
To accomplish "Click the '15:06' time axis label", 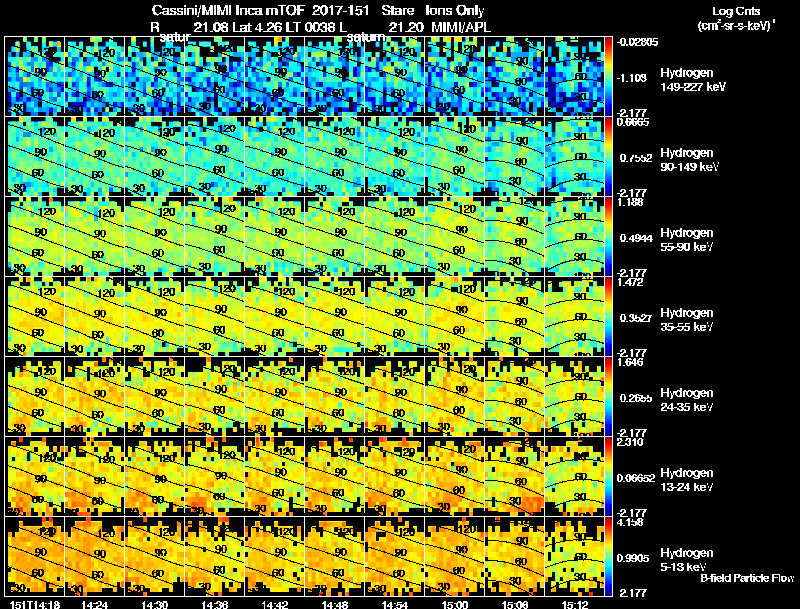I will pyautogui.click(x=515, y=604).
